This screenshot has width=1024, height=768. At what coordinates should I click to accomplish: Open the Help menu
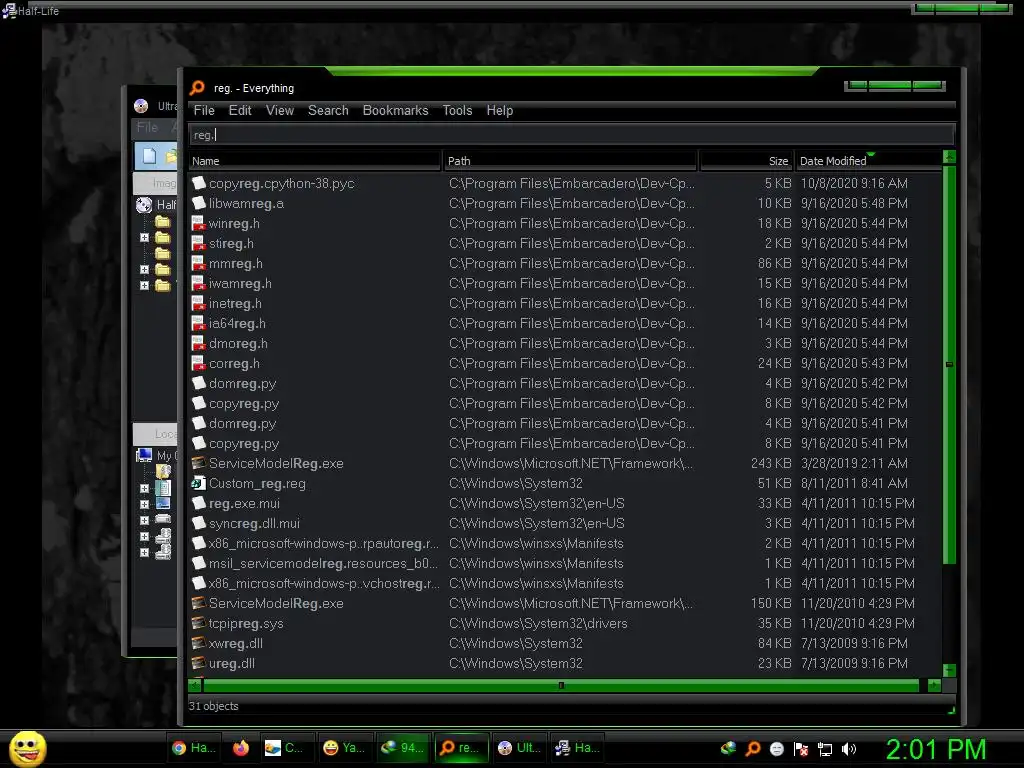coord(500,110)
